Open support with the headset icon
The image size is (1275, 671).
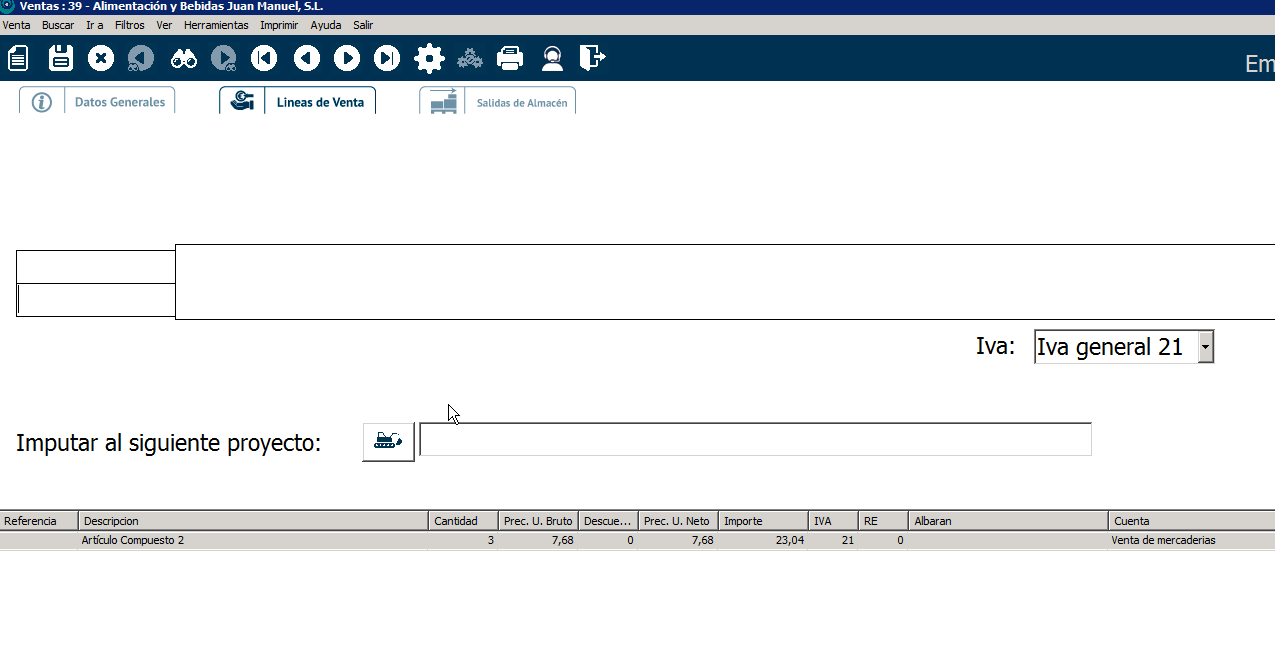coord(551,58)
